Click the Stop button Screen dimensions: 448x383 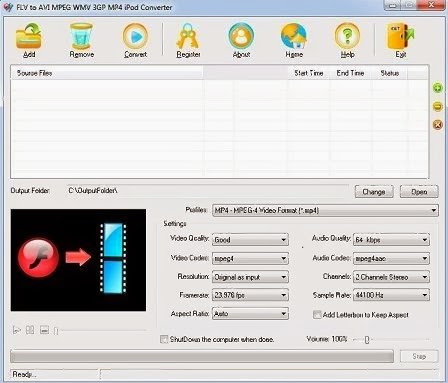(419, 356)
